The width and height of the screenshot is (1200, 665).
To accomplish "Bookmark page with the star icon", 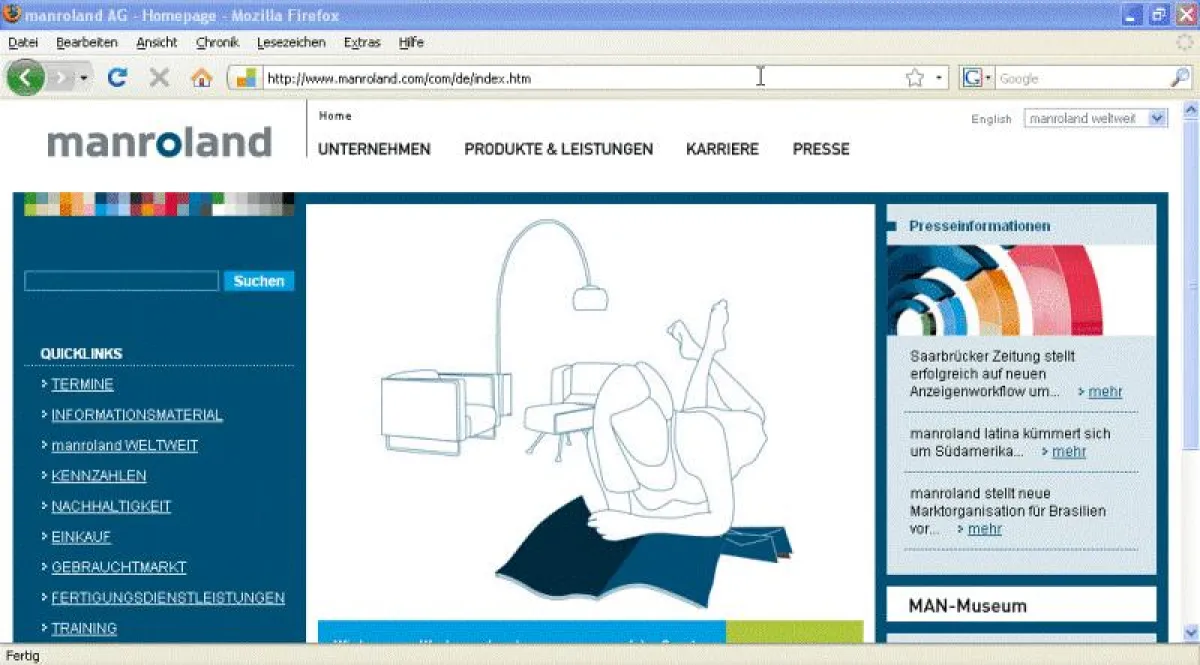I will tap(914, 78).
